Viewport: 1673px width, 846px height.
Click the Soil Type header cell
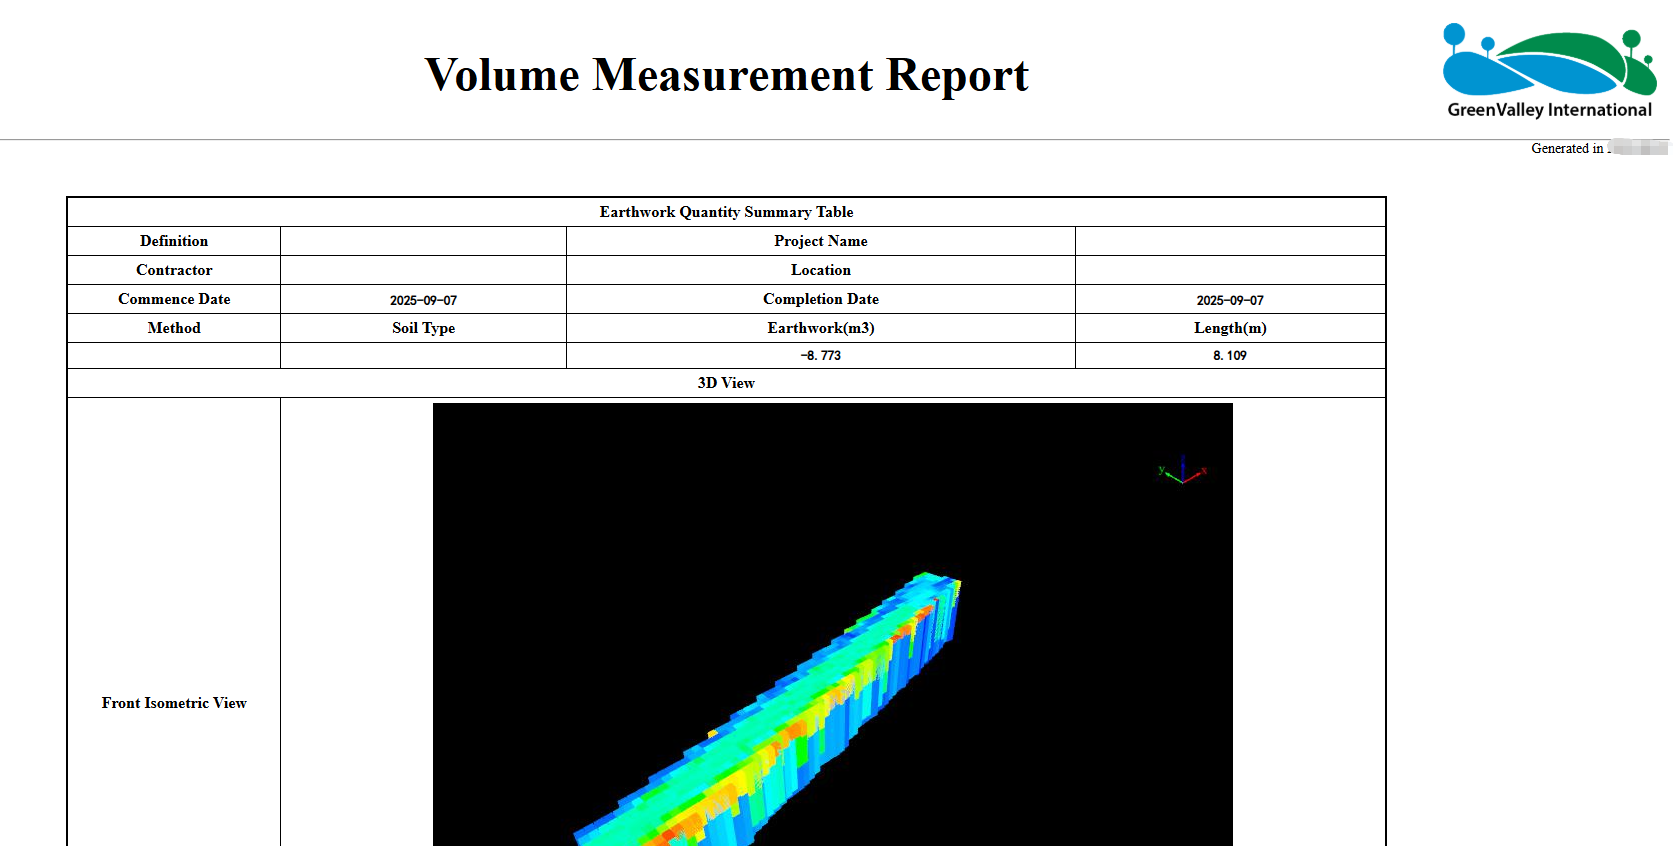[x=423, y=328]
